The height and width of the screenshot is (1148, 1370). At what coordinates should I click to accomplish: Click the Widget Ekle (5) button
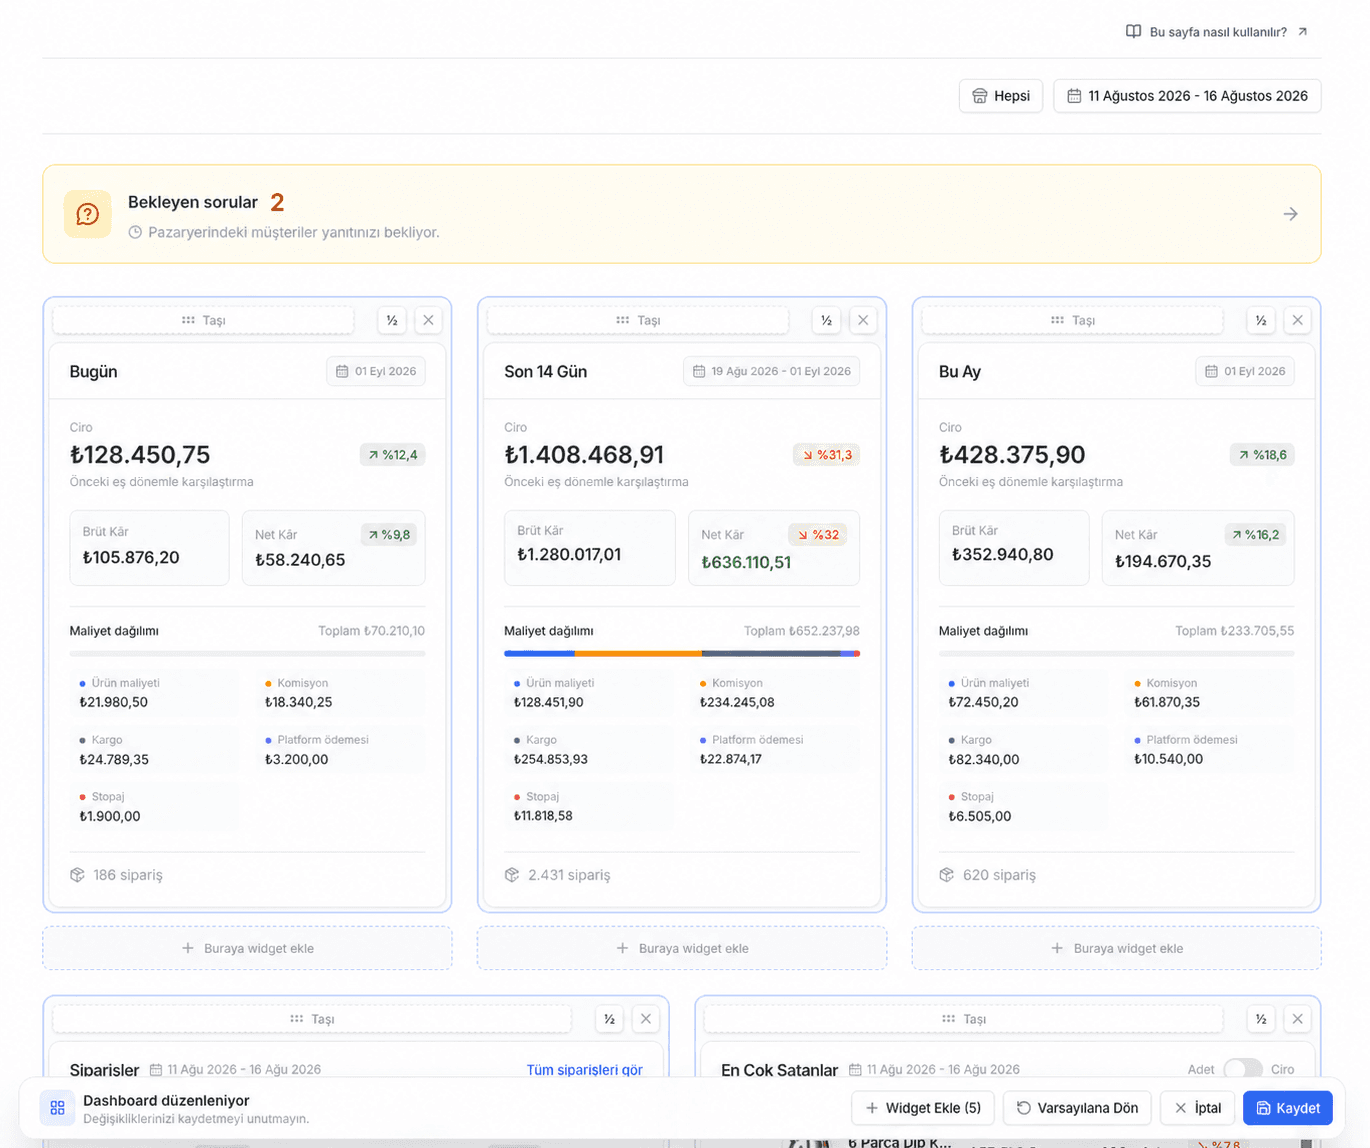[x=923, y=1108]
